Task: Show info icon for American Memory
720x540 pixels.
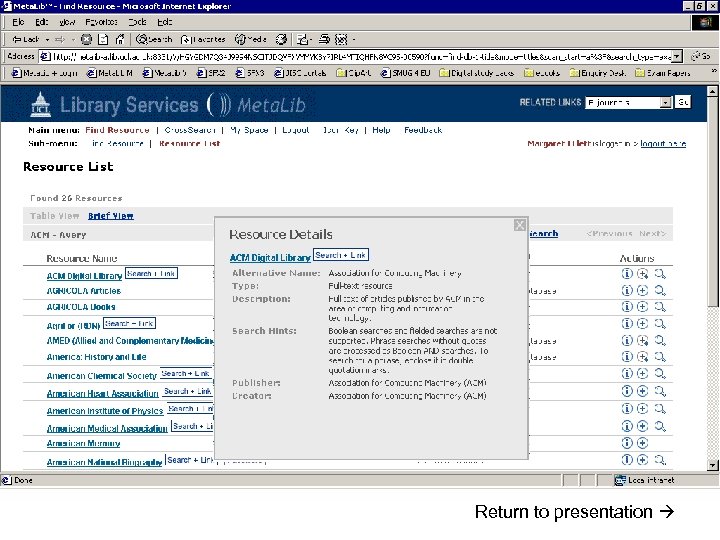Action: [x=627, y=443]
